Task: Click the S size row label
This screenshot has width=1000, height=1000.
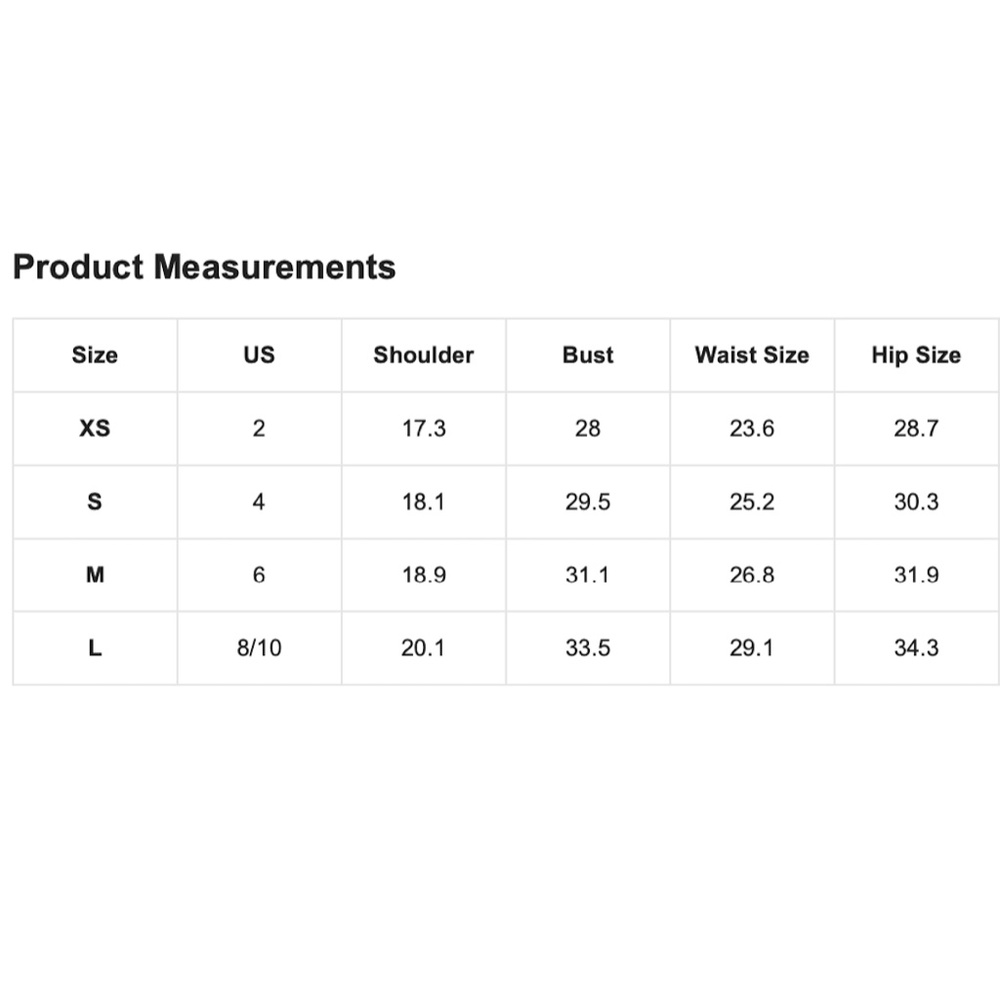Action: (x=94, y=501)
